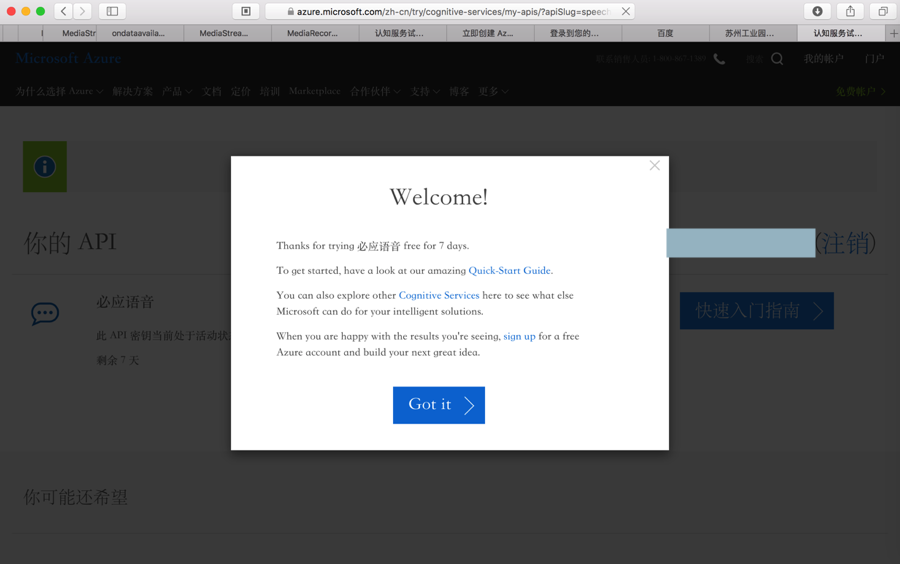
Task: Stop loading with the address bar X
Action: coord(626,11)
